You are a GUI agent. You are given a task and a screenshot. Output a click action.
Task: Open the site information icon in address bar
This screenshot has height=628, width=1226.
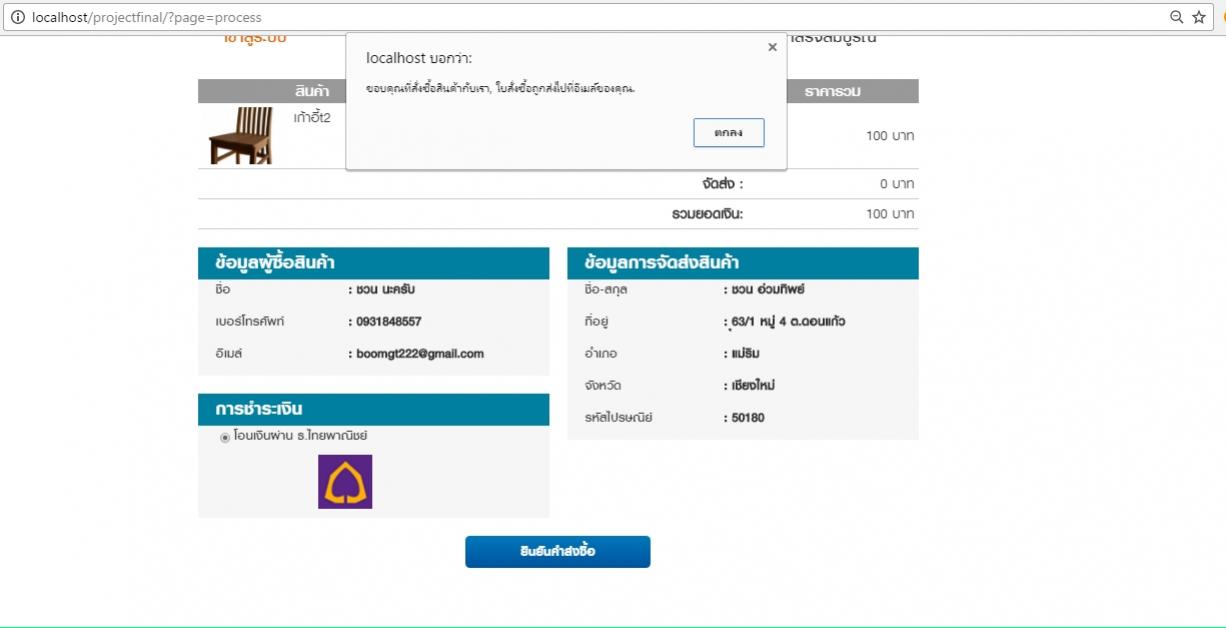(18, 17)
